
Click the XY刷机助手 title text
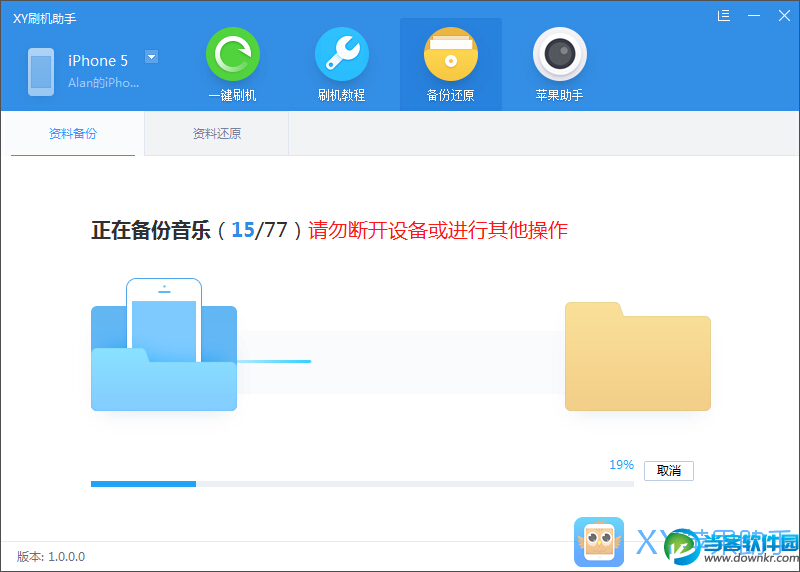click(x=44, y=19)
